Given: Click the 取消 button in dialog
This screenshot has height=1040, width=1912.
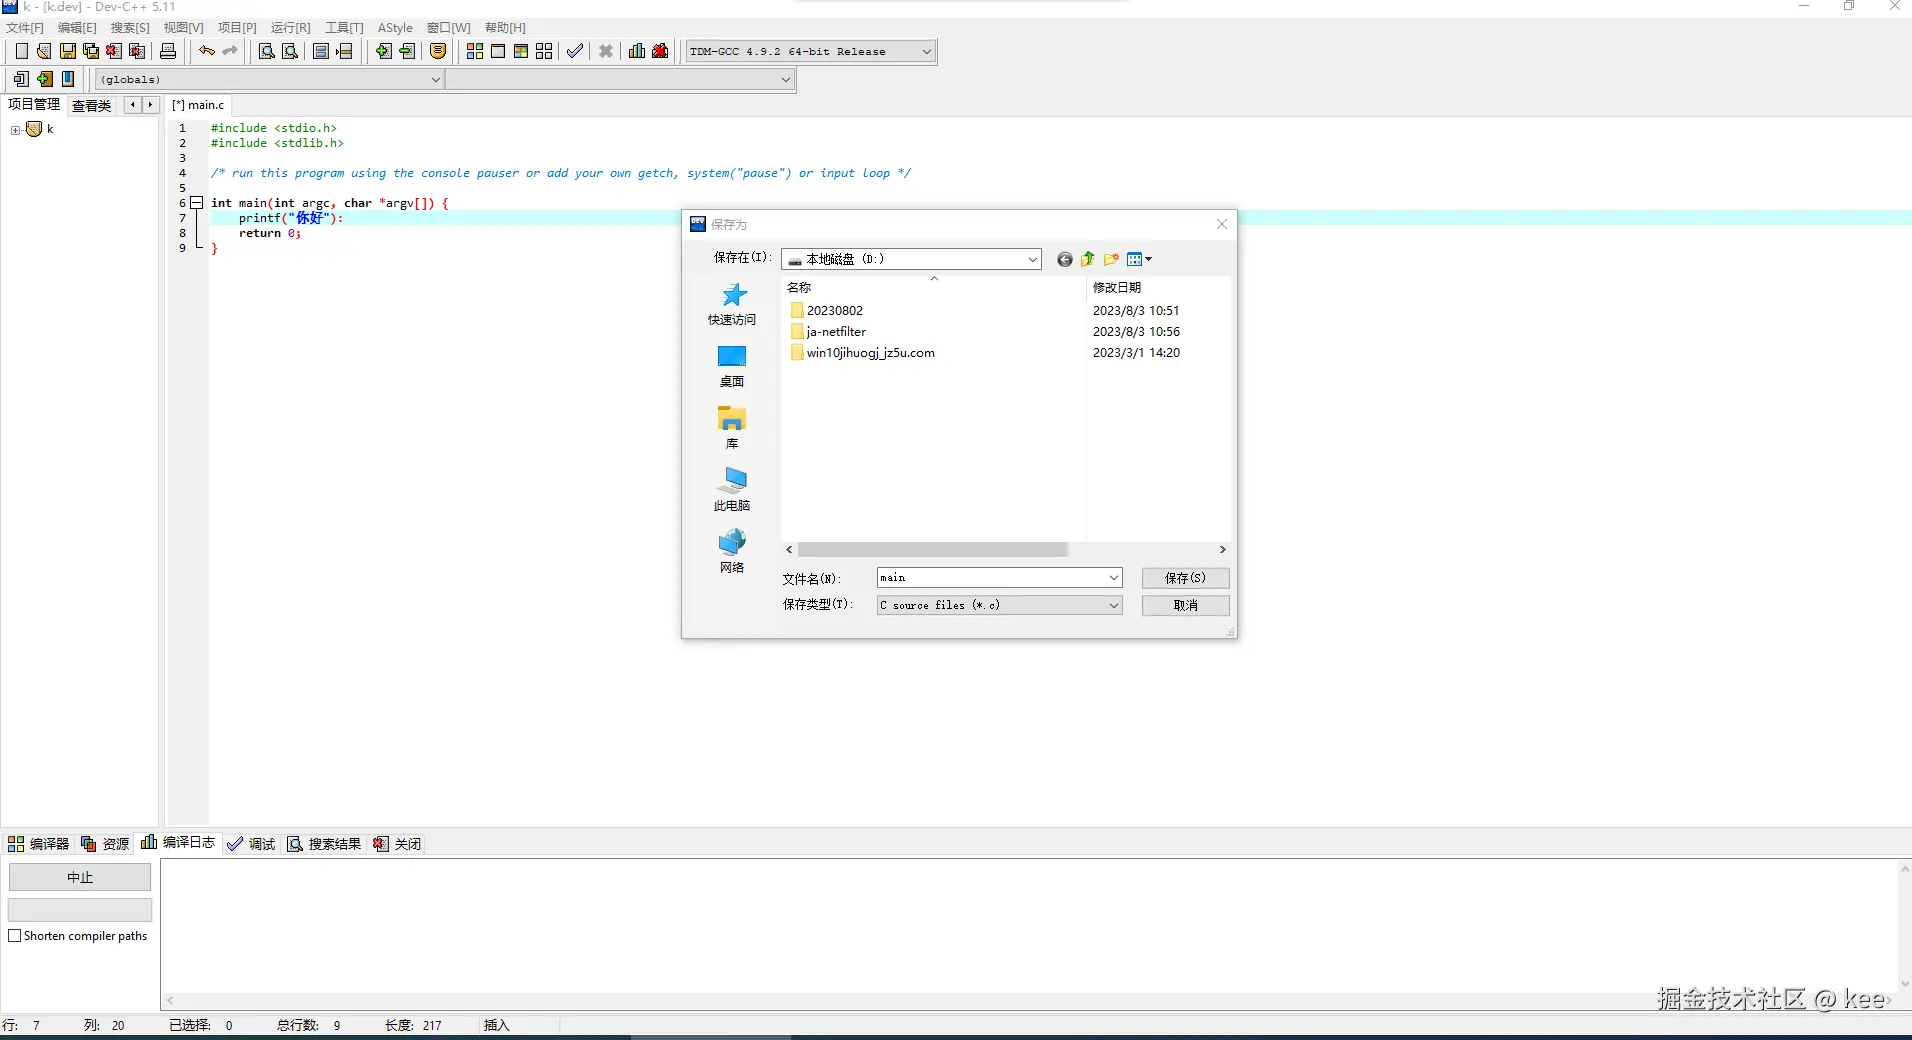Looking at the screenshot, I should 1185,605.
